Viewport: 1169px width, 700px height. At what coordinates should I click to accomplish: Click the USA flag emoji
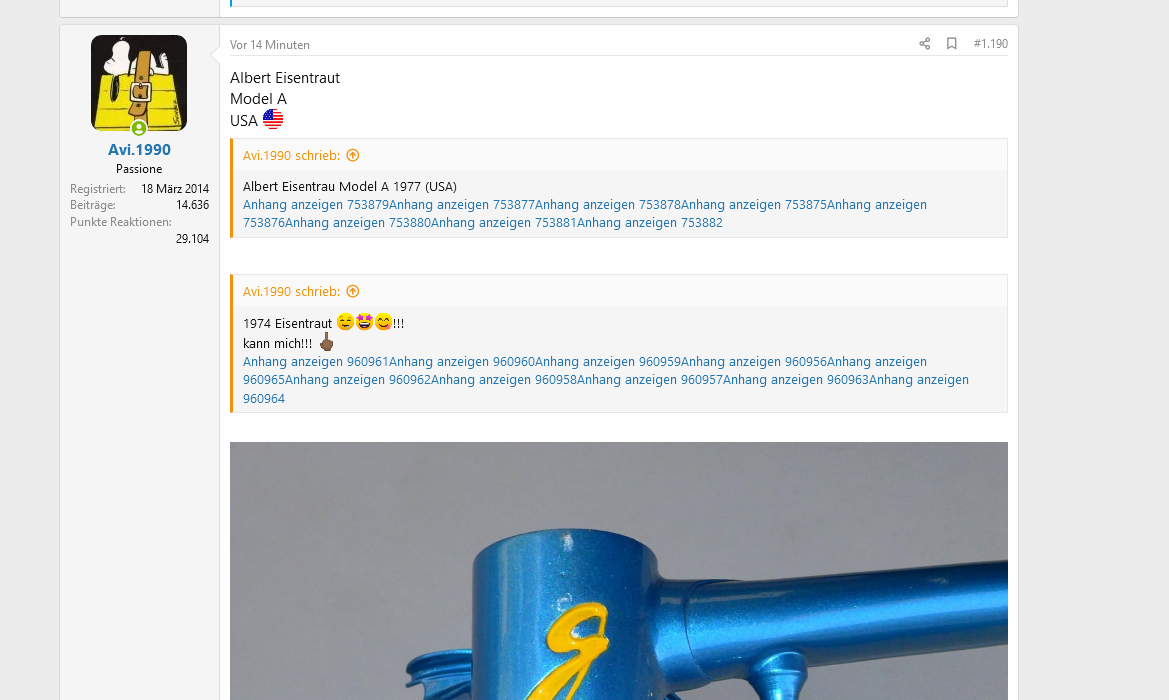pos(273,119)
